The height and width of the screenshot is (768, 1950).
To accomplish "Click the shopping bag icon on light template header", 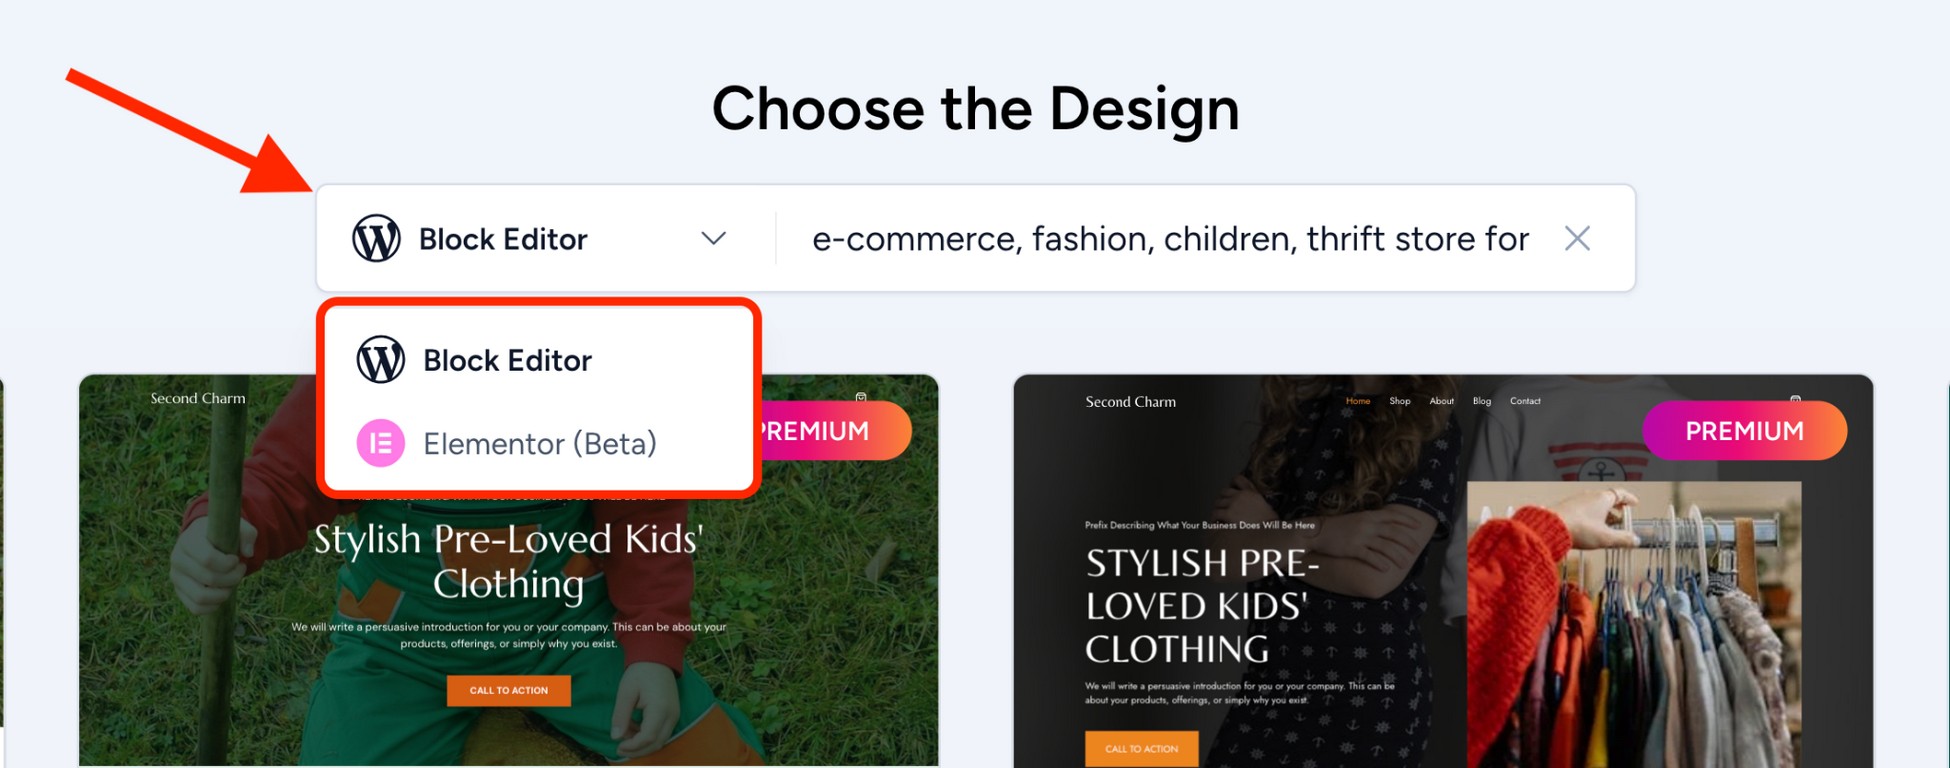I will pyautogui.click(x=861, y=397).
